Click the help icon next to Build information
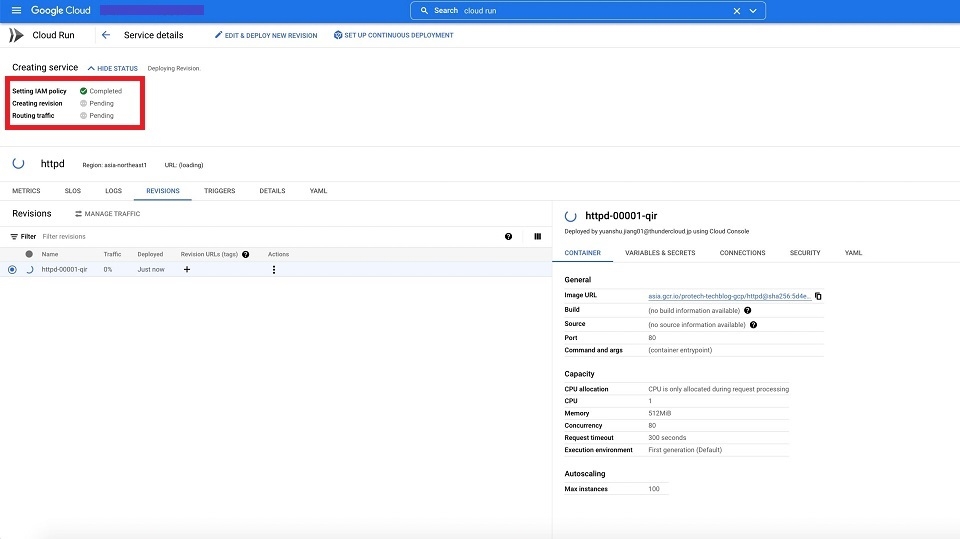This screenshot has height=539, width=960. coord(748,310)
